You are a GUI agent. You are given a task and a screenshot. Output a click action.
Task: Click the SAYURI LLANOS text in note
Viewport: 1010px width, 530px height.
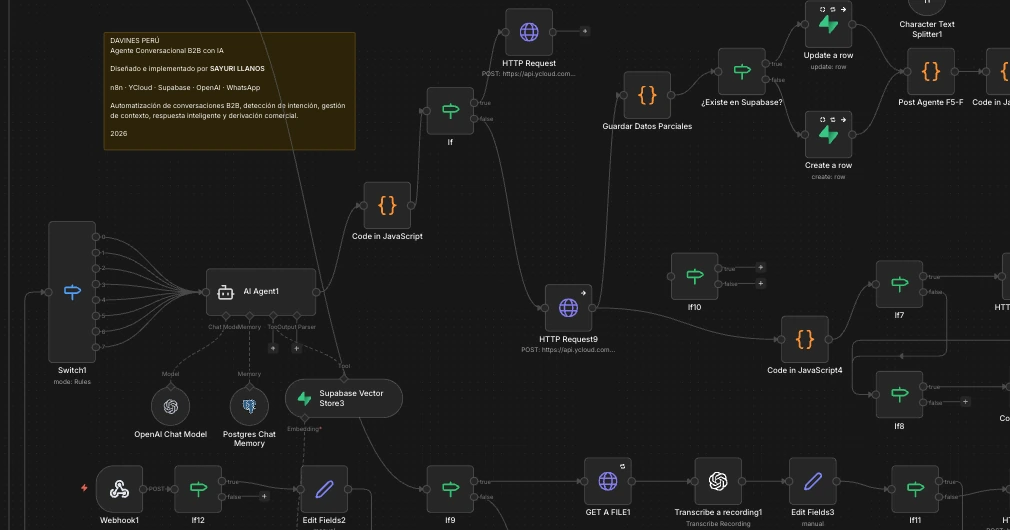point(237,68)
